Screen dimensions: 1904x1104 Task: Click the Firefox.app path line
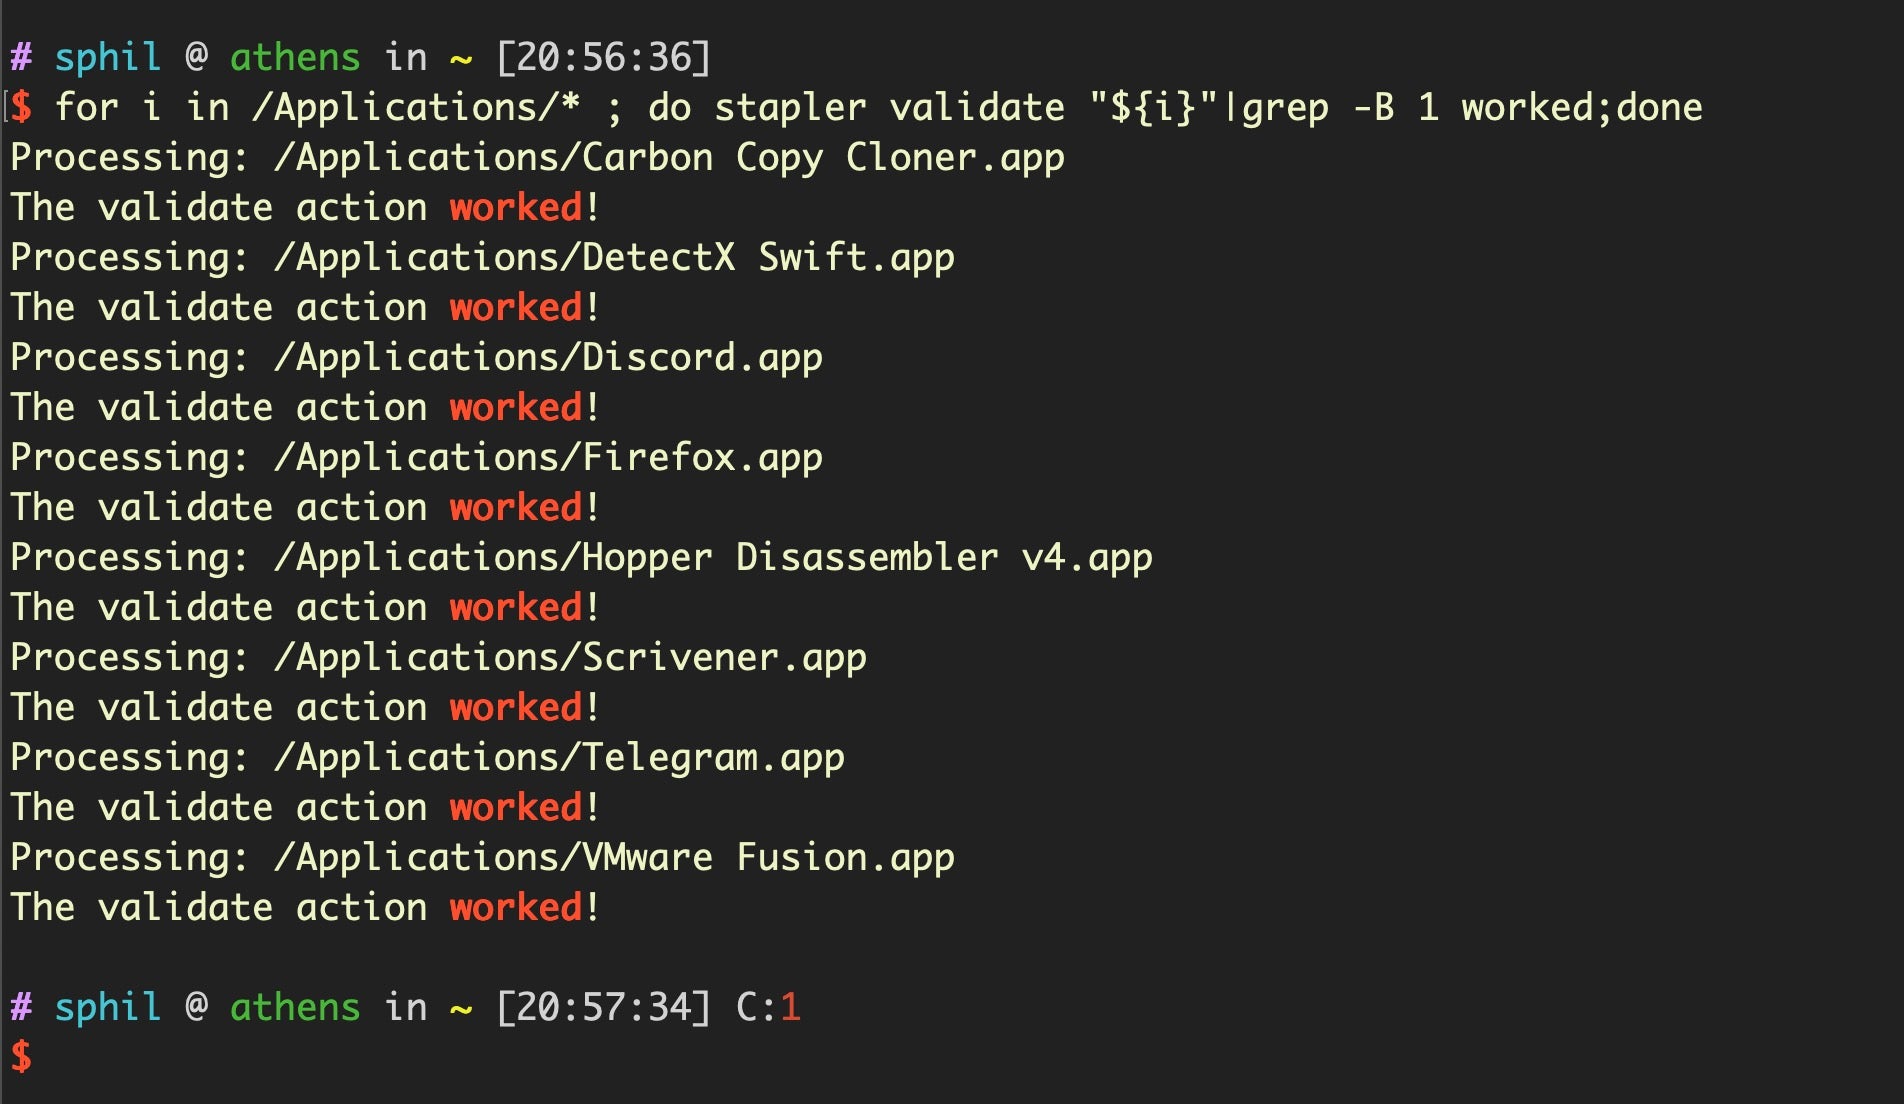548,458
